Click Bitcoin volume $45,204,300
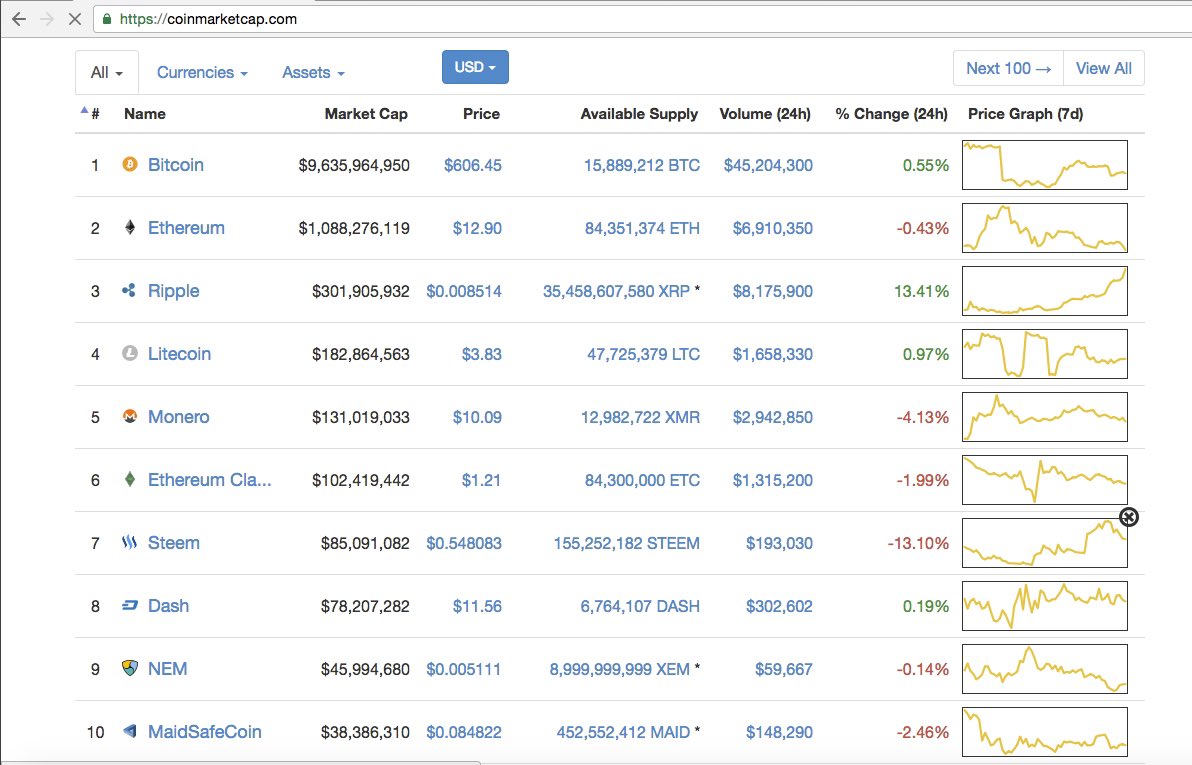Image resolution: width=1192 pixels, height=765 pixels. tap(768, 165)
